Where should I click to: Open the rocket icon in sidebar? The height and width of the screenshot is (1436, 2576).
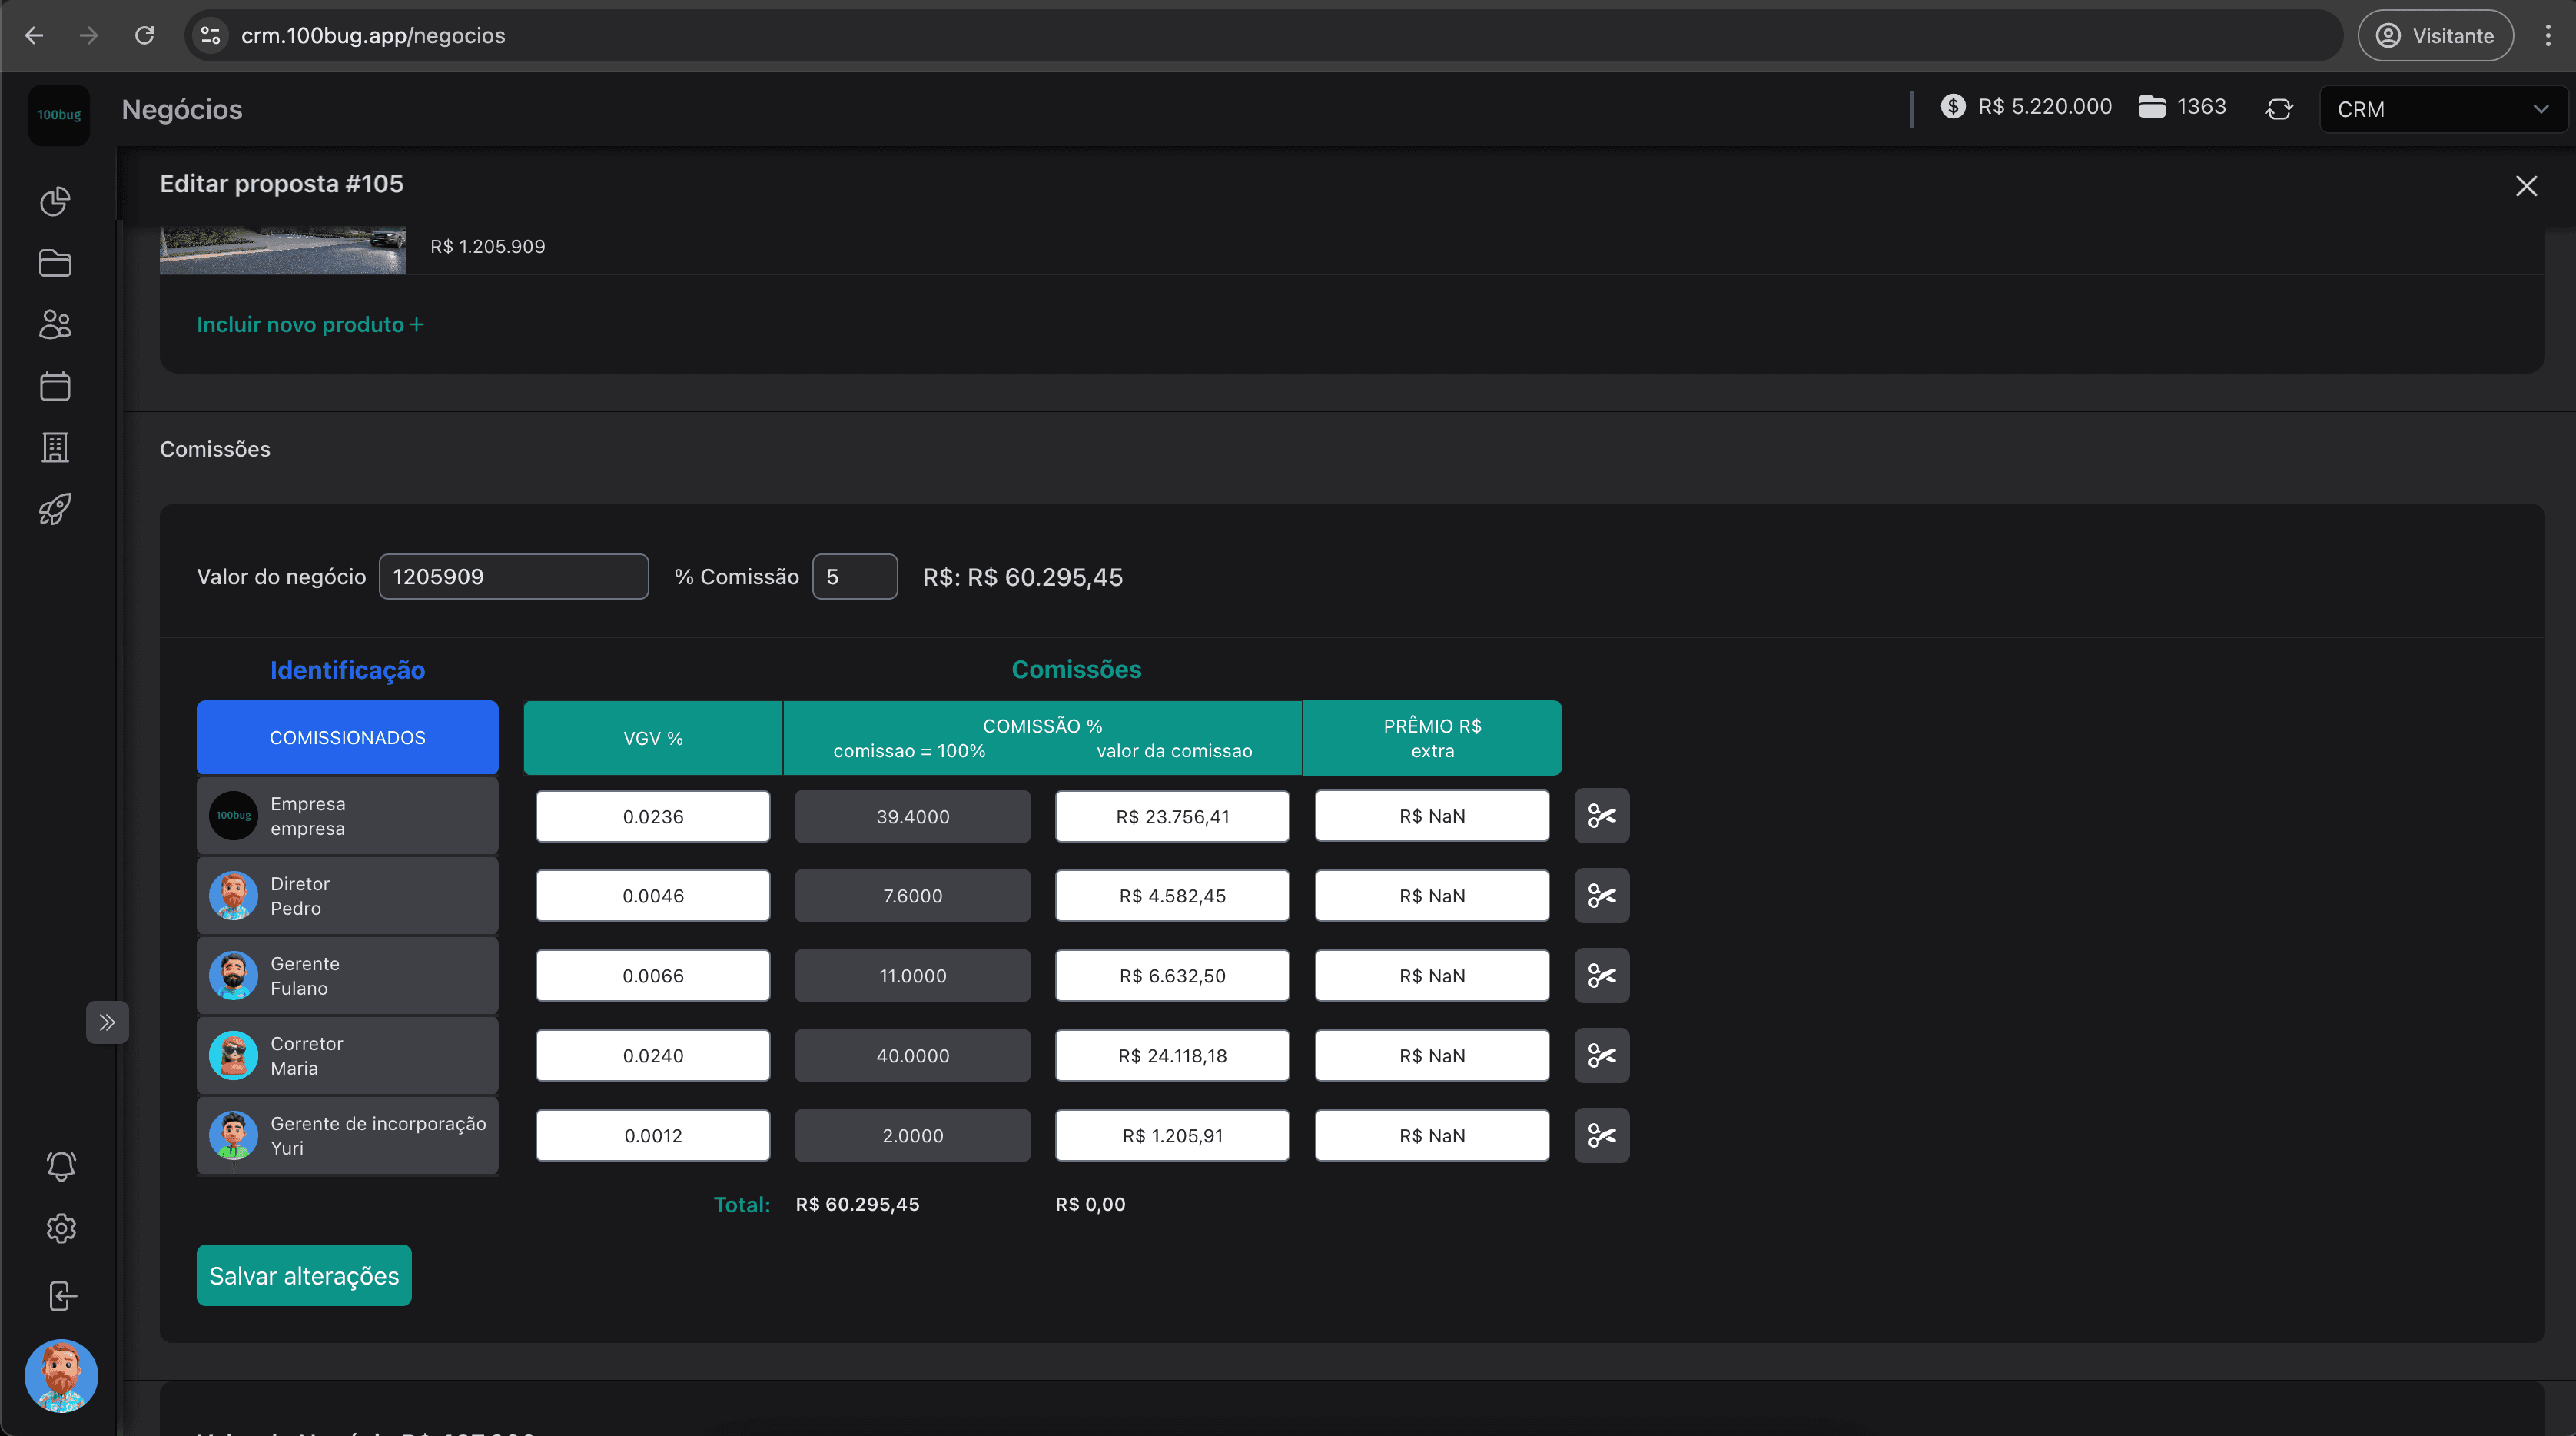point(55,509)
